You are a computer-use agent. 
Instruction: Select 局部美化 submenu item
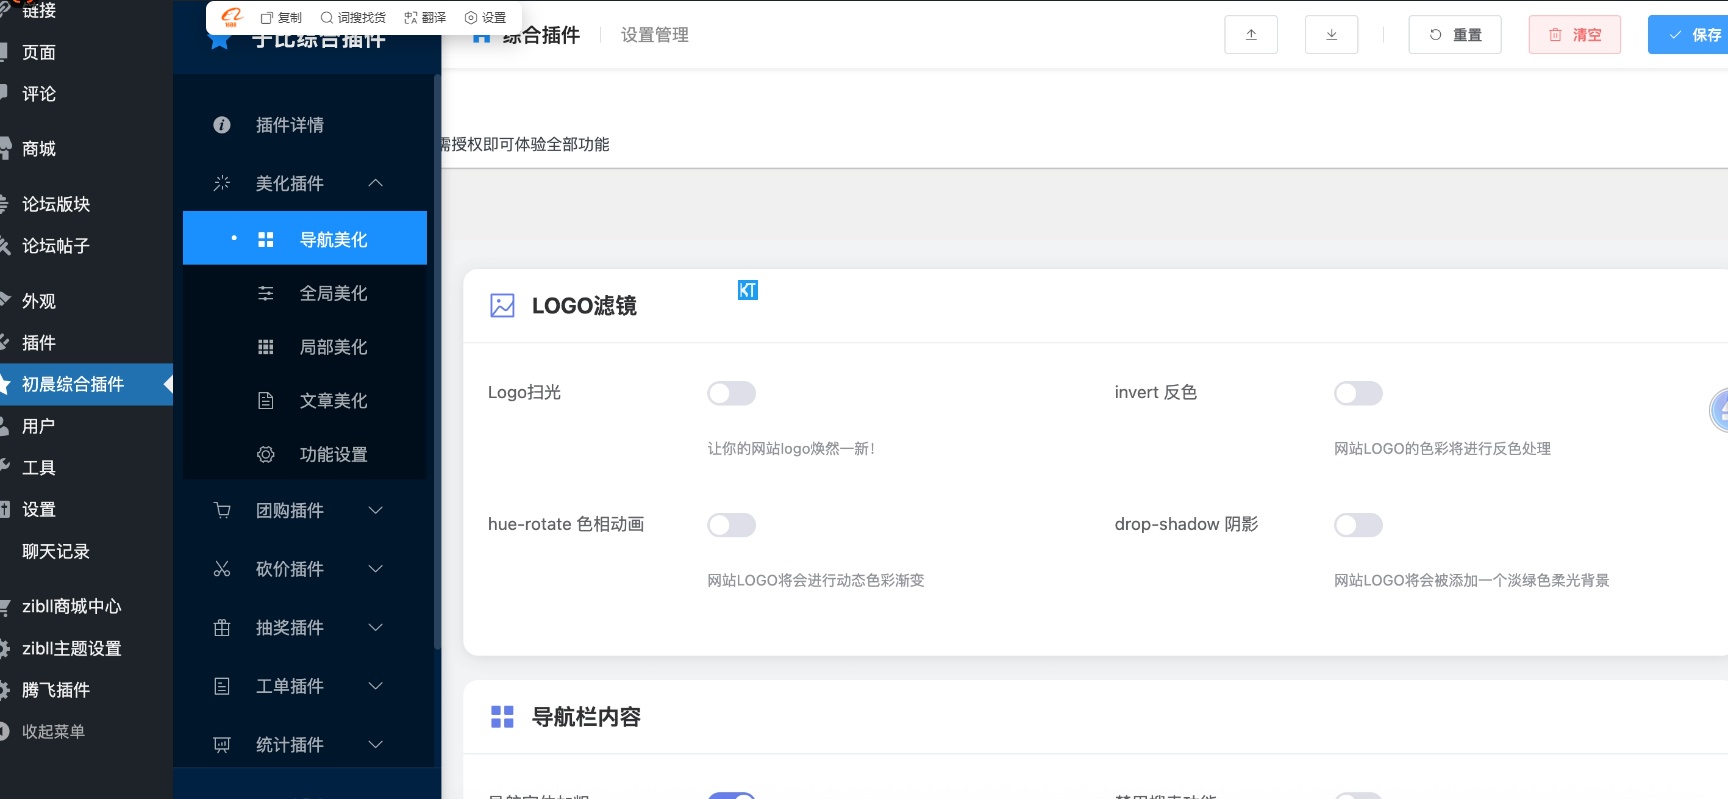pos(305,347)
